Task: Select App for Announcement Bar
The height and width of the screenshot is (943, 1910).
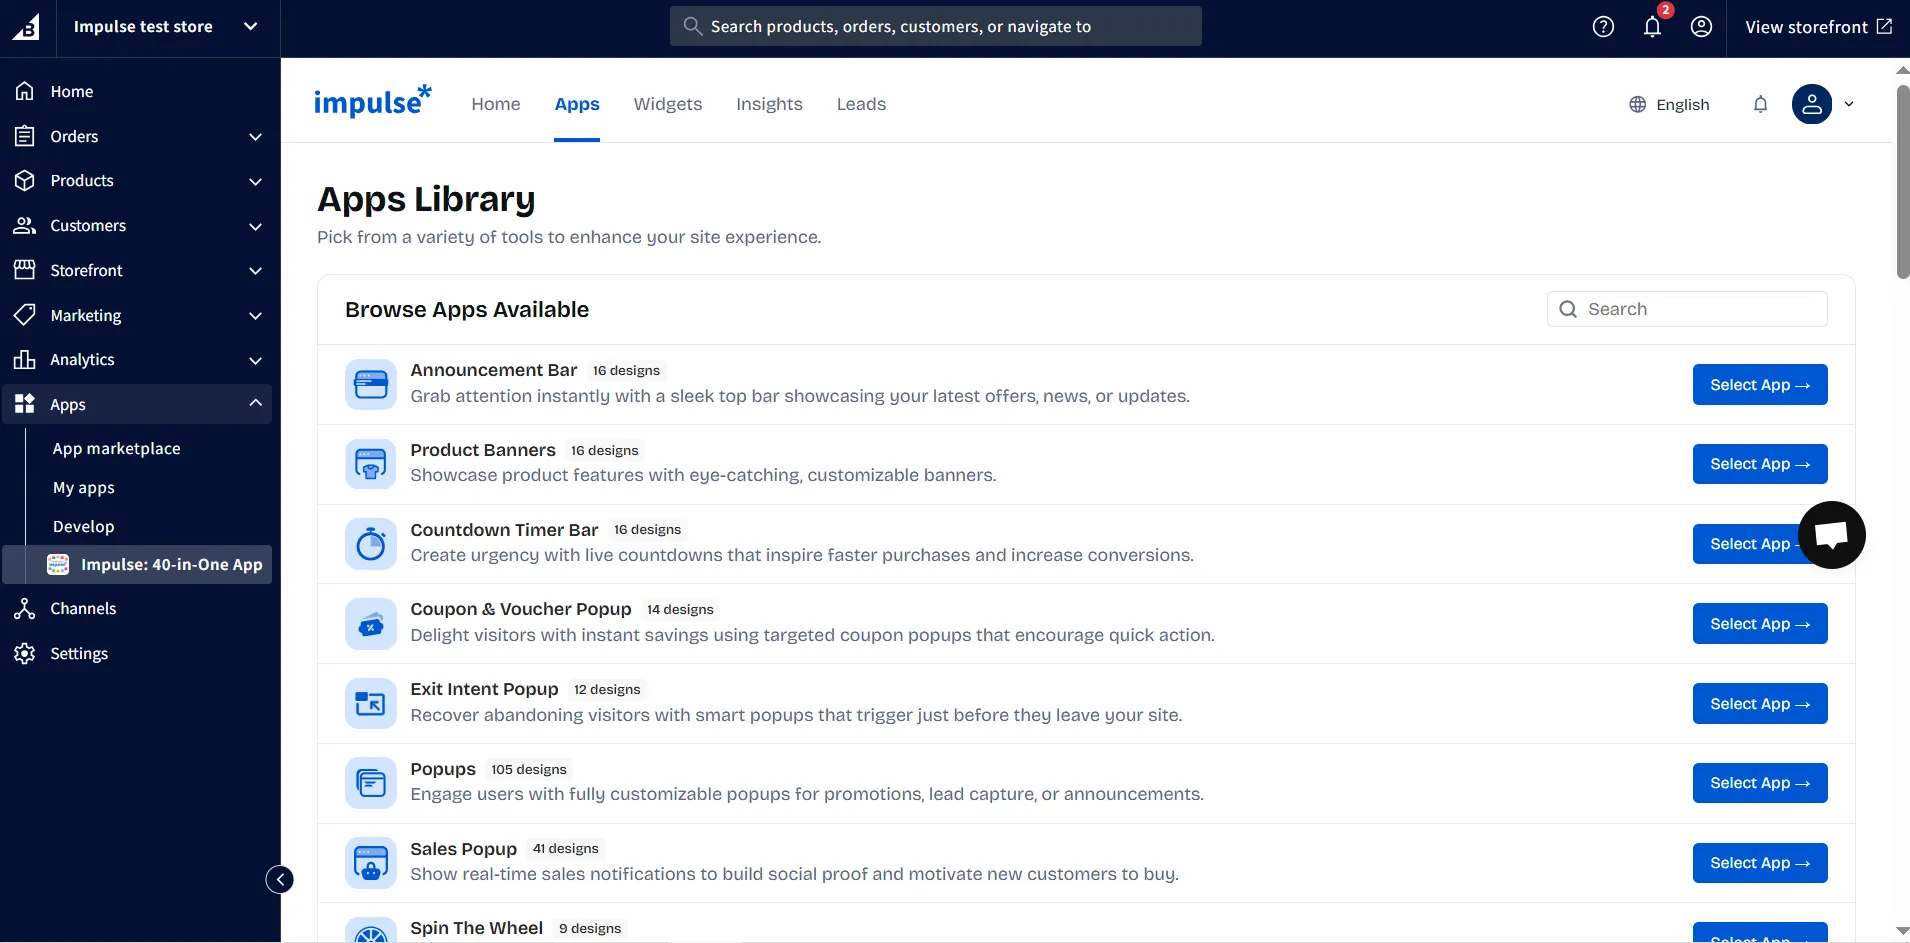Action: (1760, 385)
